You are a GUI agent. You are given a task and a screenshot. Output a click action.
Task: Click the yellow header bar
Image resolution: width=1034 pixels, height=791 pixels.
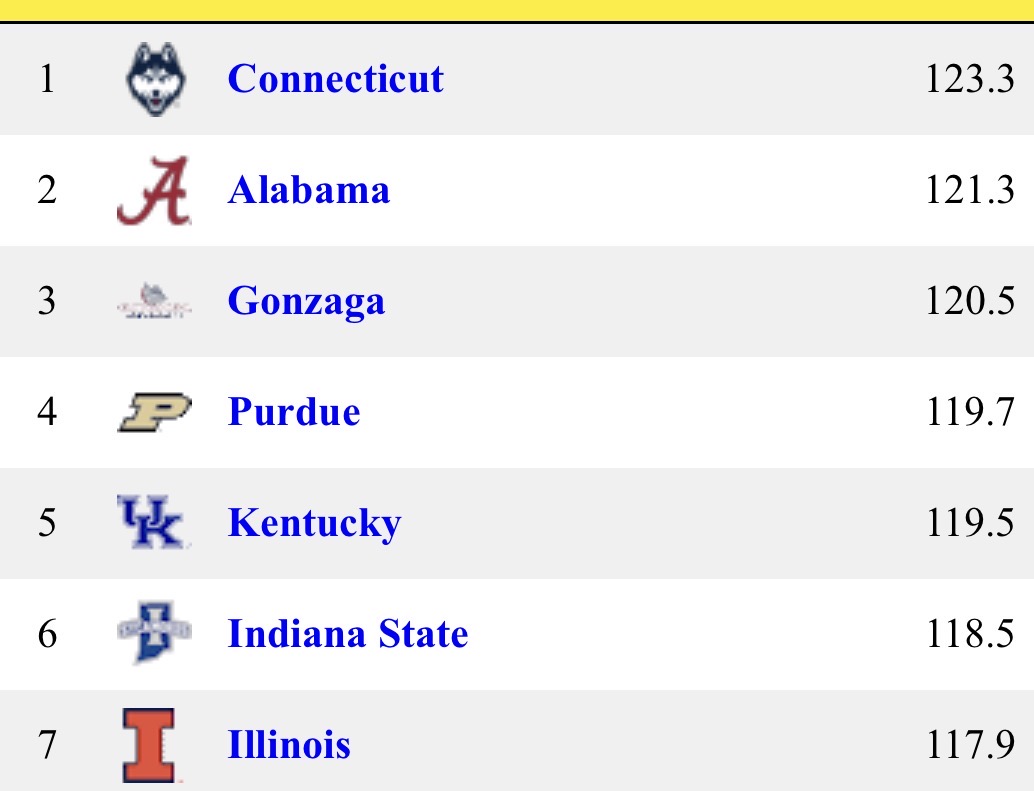tap(517, 10)
